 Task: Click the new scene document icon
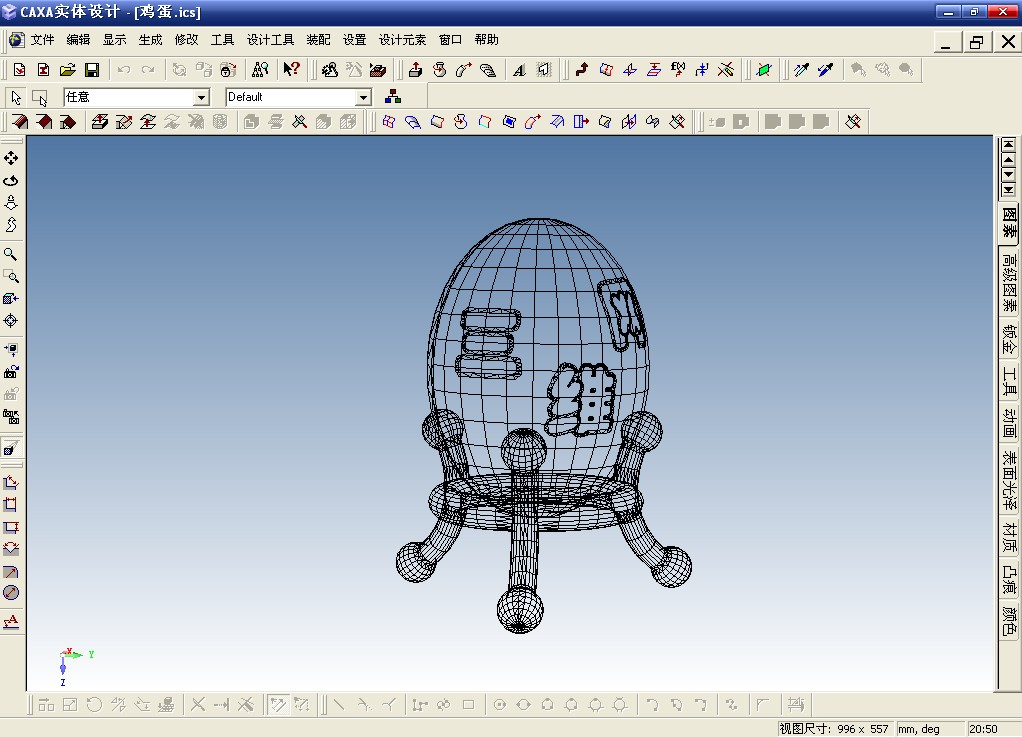[20, 70]
